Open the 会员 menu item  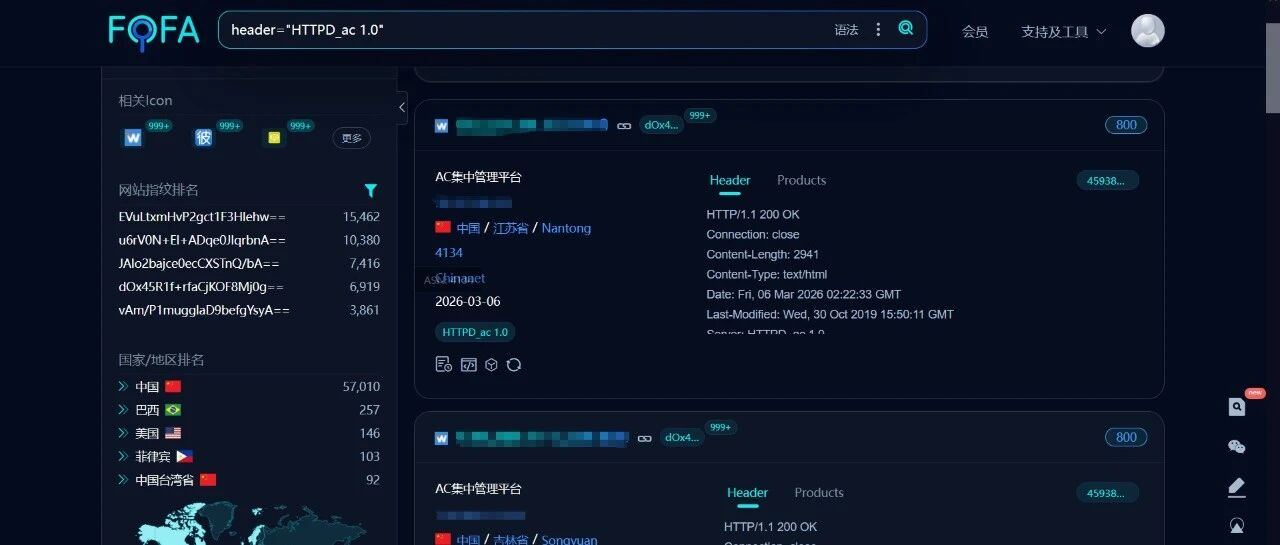click(x=975, y=31)
